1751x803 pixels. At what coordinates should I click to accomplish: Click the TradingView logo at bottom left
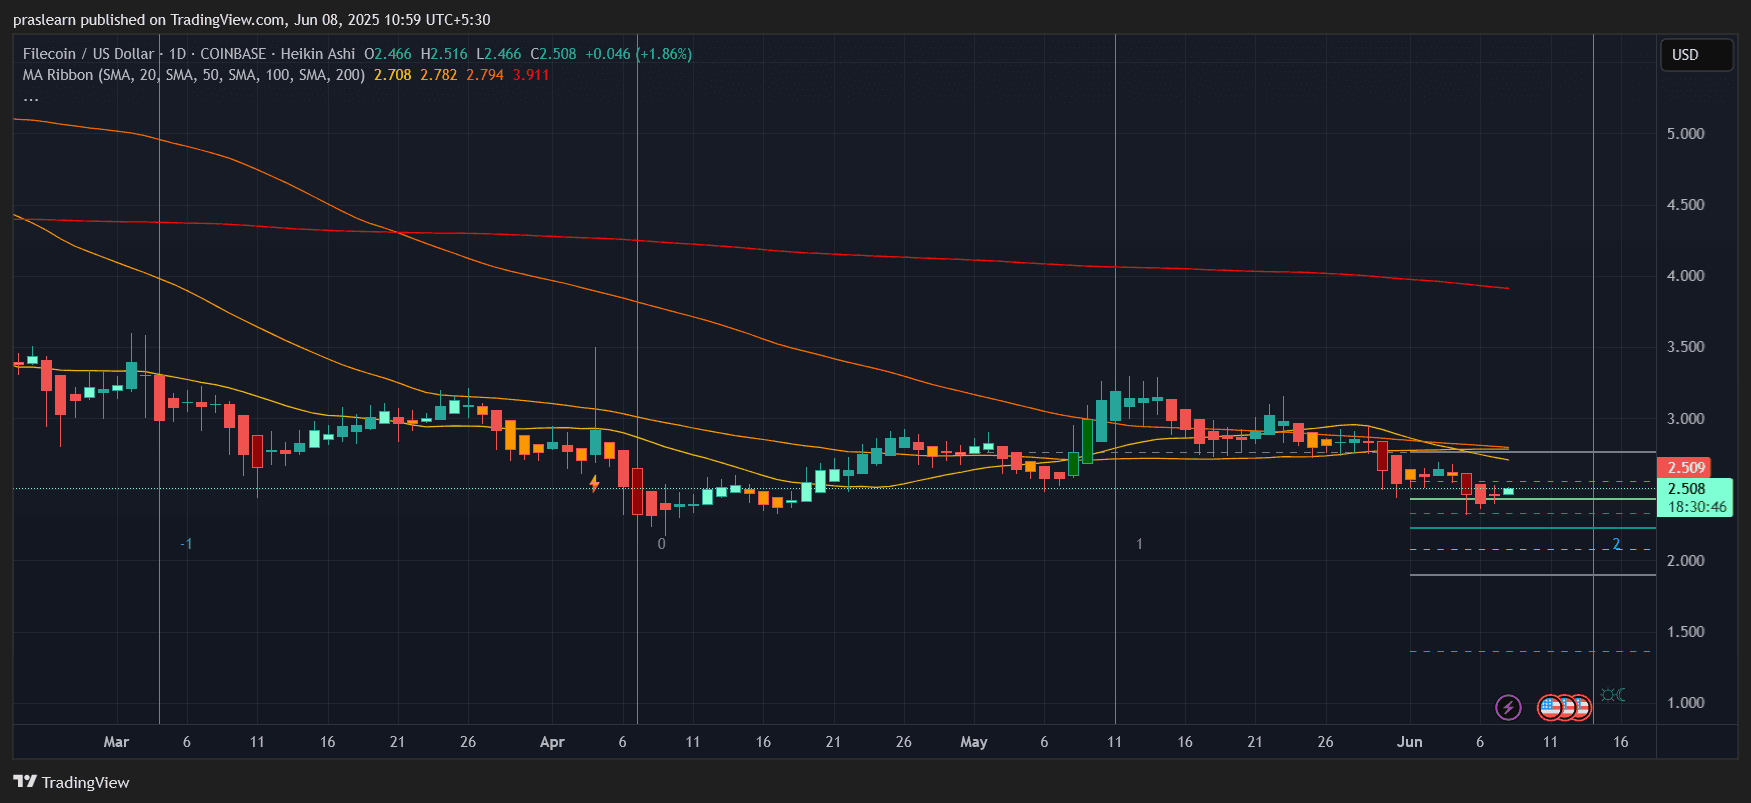(x=72, y=782)
